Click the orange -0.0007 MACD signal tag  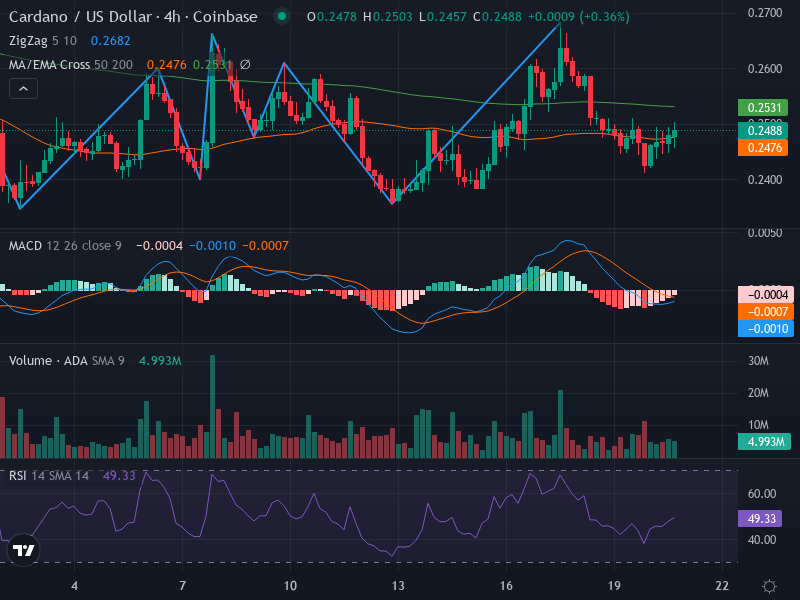tap(766, 312)
